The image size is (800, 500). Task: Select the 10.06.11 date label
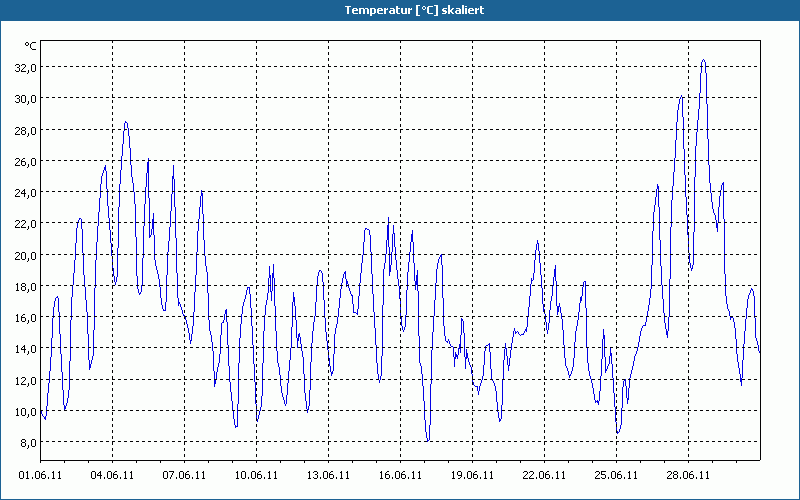point(256,475)
